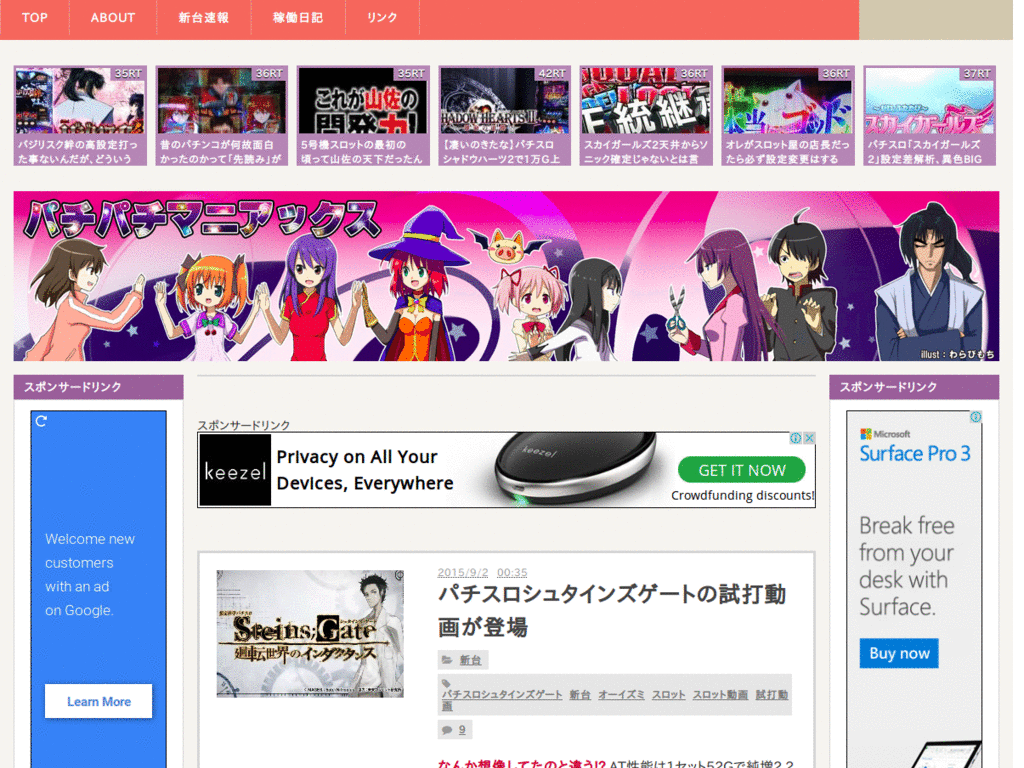
Task: Open the スロット tag link
Action: tap(669, 694)
